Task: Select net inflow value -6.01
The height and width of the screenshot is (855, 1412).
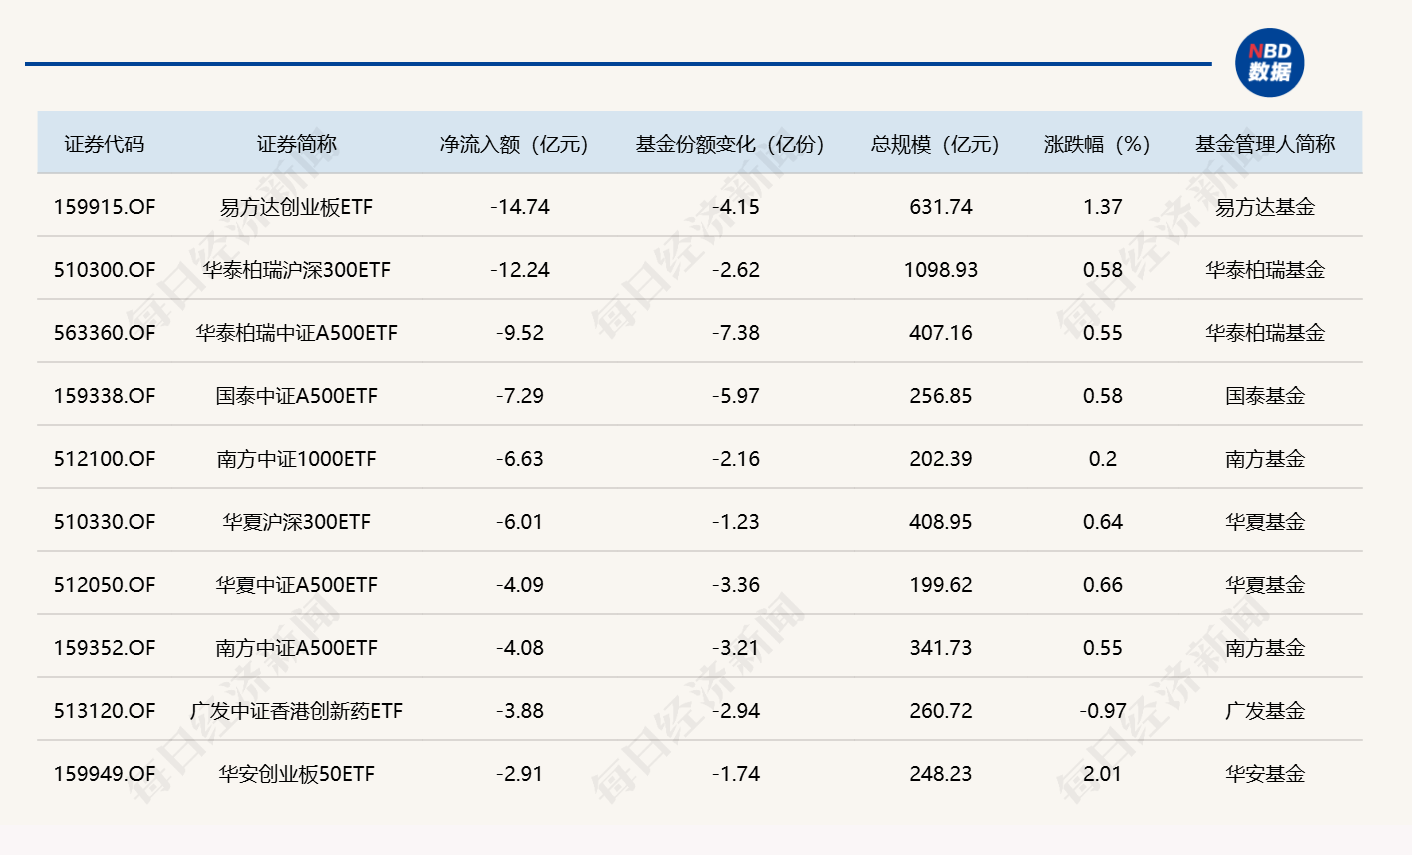Action: point(520,522)
